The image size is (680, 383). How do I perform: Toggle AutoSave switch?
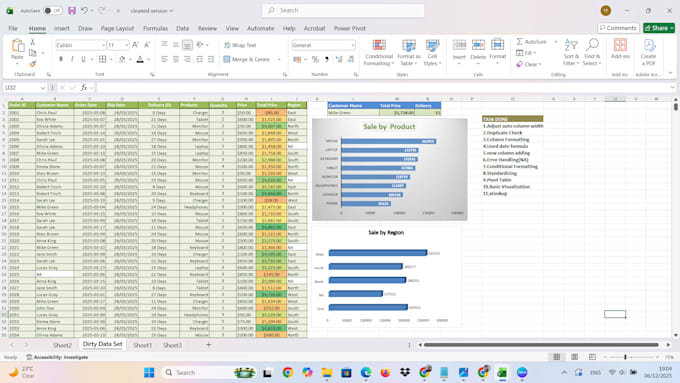(53, 10)
